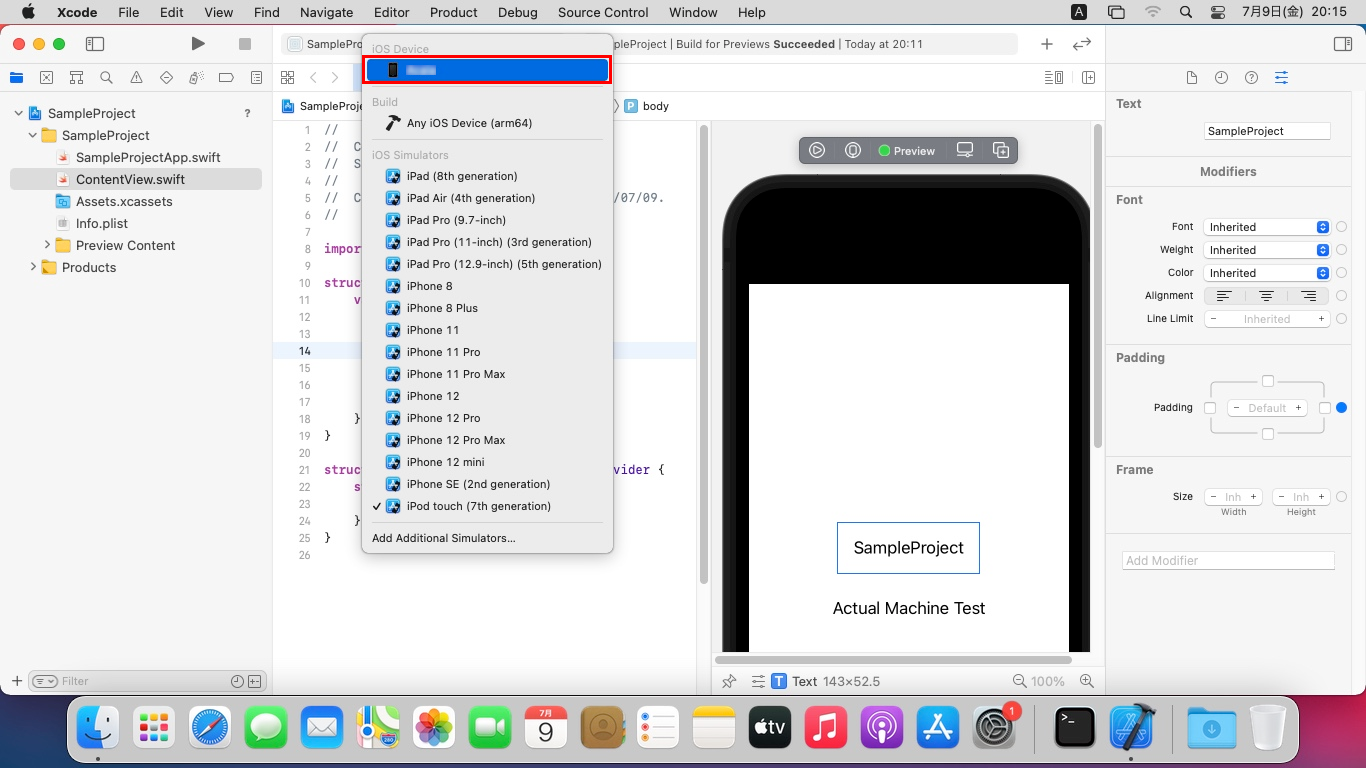The height and width of the screenshot is (768, 1366).
Task: Open Info.plist in the navigator
Action: 102,223
